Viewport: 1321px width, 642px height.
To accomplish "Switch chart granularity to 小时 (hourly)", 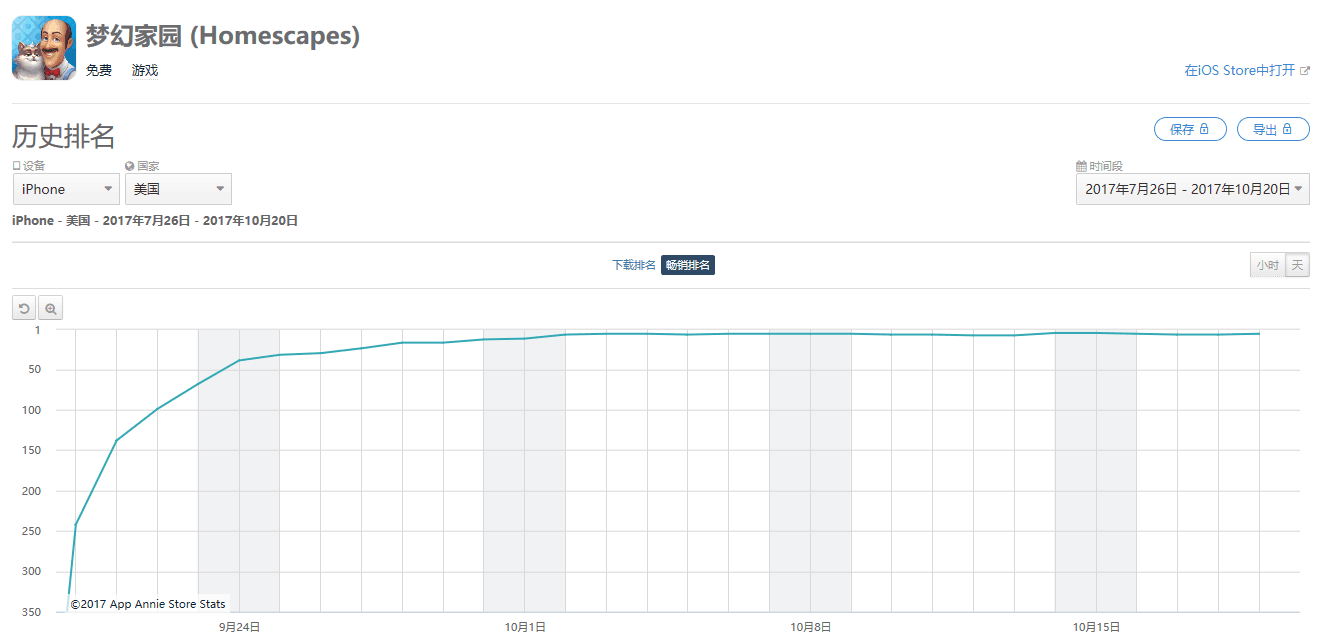I will pyautogui.click(x=1267, y=265).
